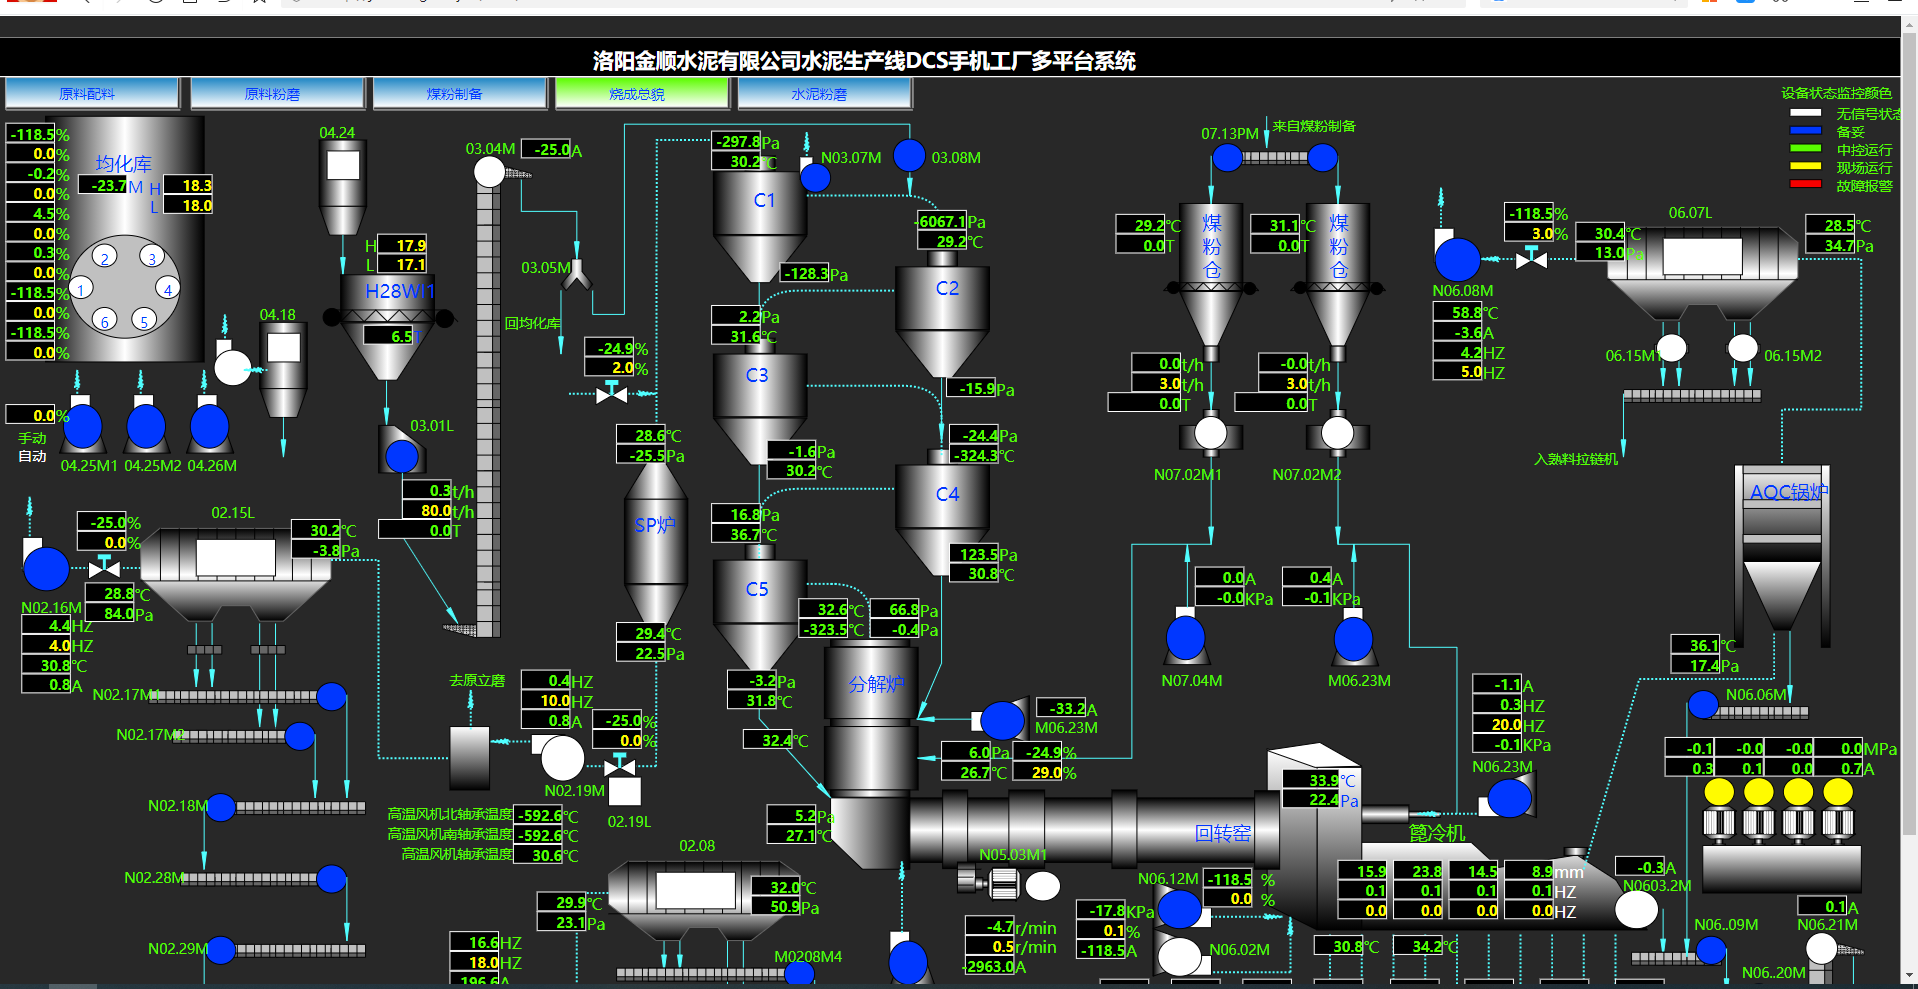Open the 均化库 silo
1918x989 pixels.
point(127,240)
